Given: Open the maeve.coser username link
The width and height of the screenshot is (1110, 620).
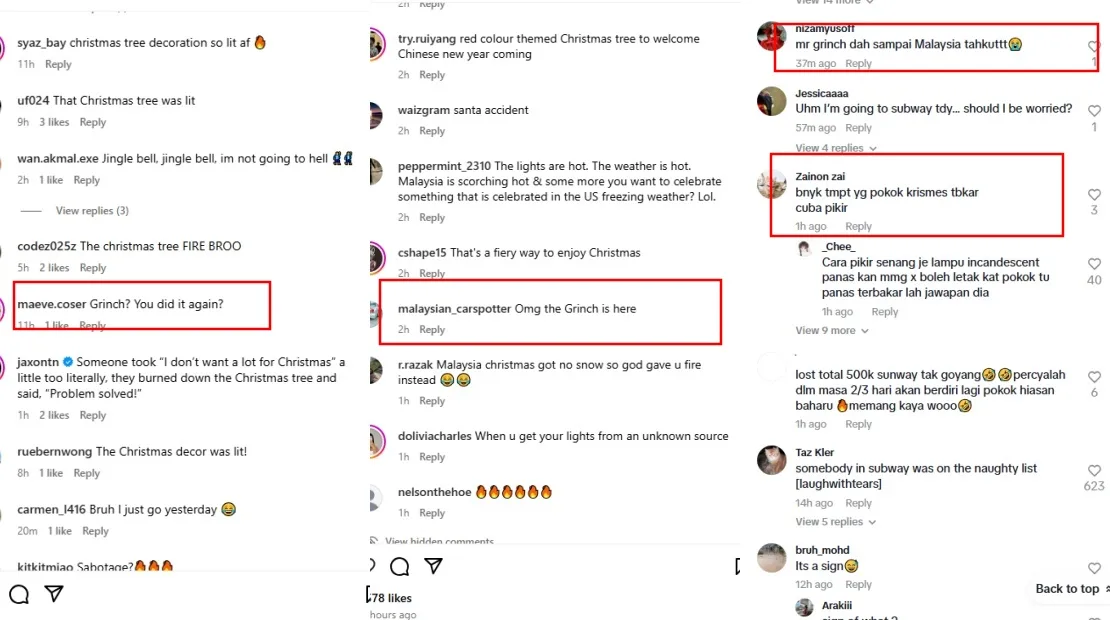Looking at the screenshot, I should tap(52, 303).
